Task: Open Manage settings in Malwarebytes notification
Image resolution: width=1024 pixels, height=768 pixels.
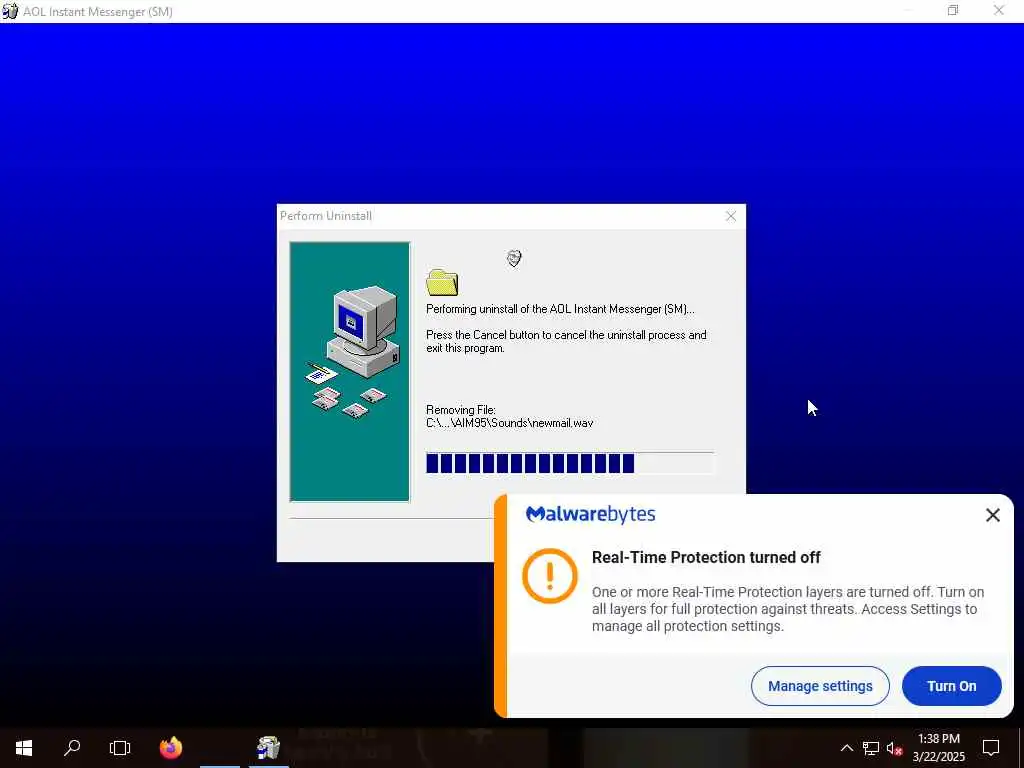Action: click(820, 686)
